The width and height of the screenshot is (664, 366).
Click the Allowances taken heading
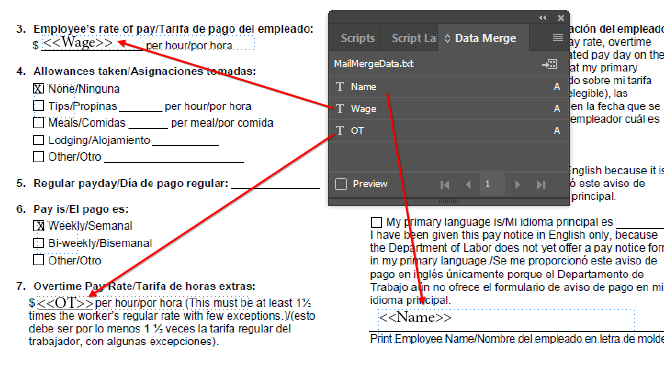tap(145, 71)
